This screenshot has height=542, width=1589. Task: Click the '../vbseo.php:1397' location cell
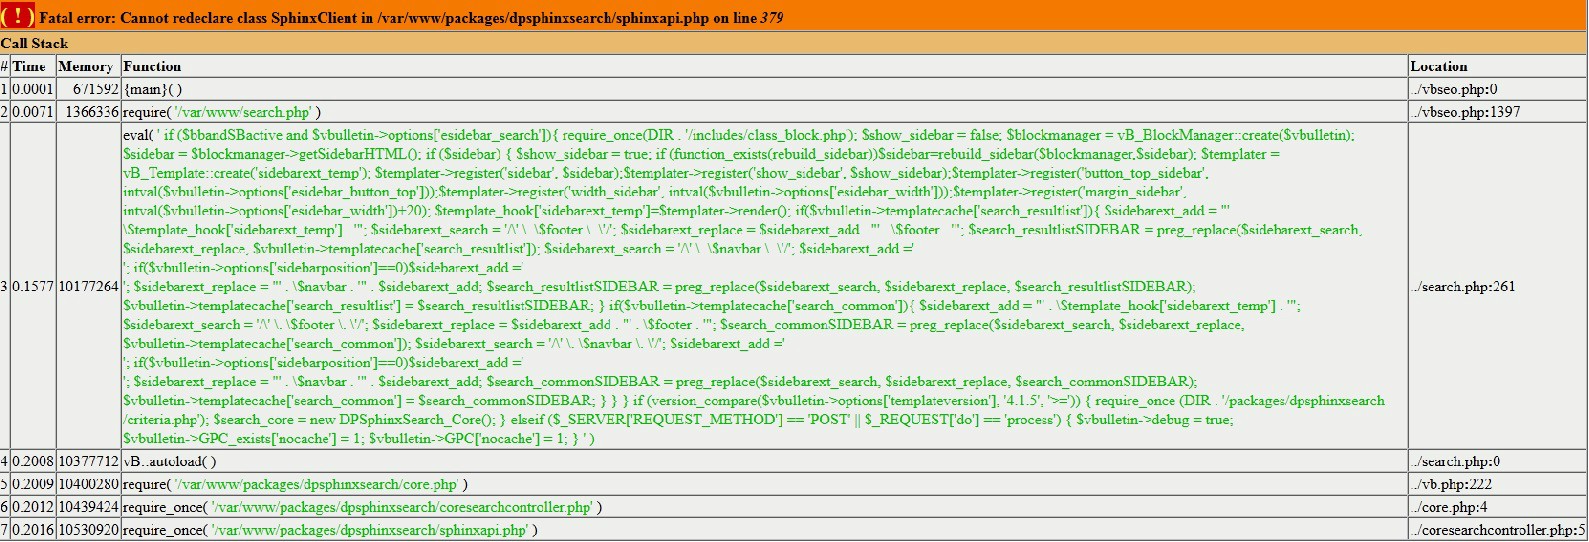pyautogui.click(x=1465, y=112)
